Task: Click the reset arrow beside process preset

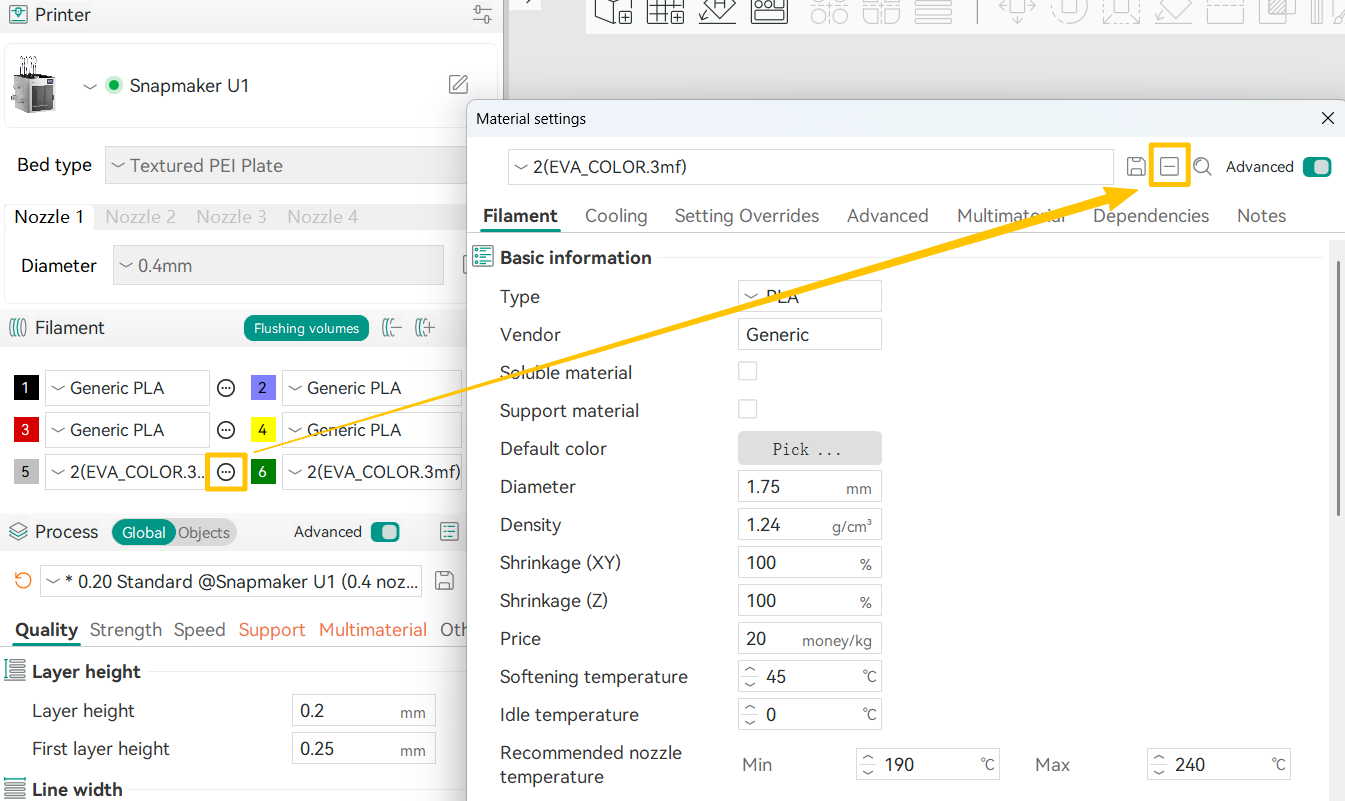Action: (22, 581)
